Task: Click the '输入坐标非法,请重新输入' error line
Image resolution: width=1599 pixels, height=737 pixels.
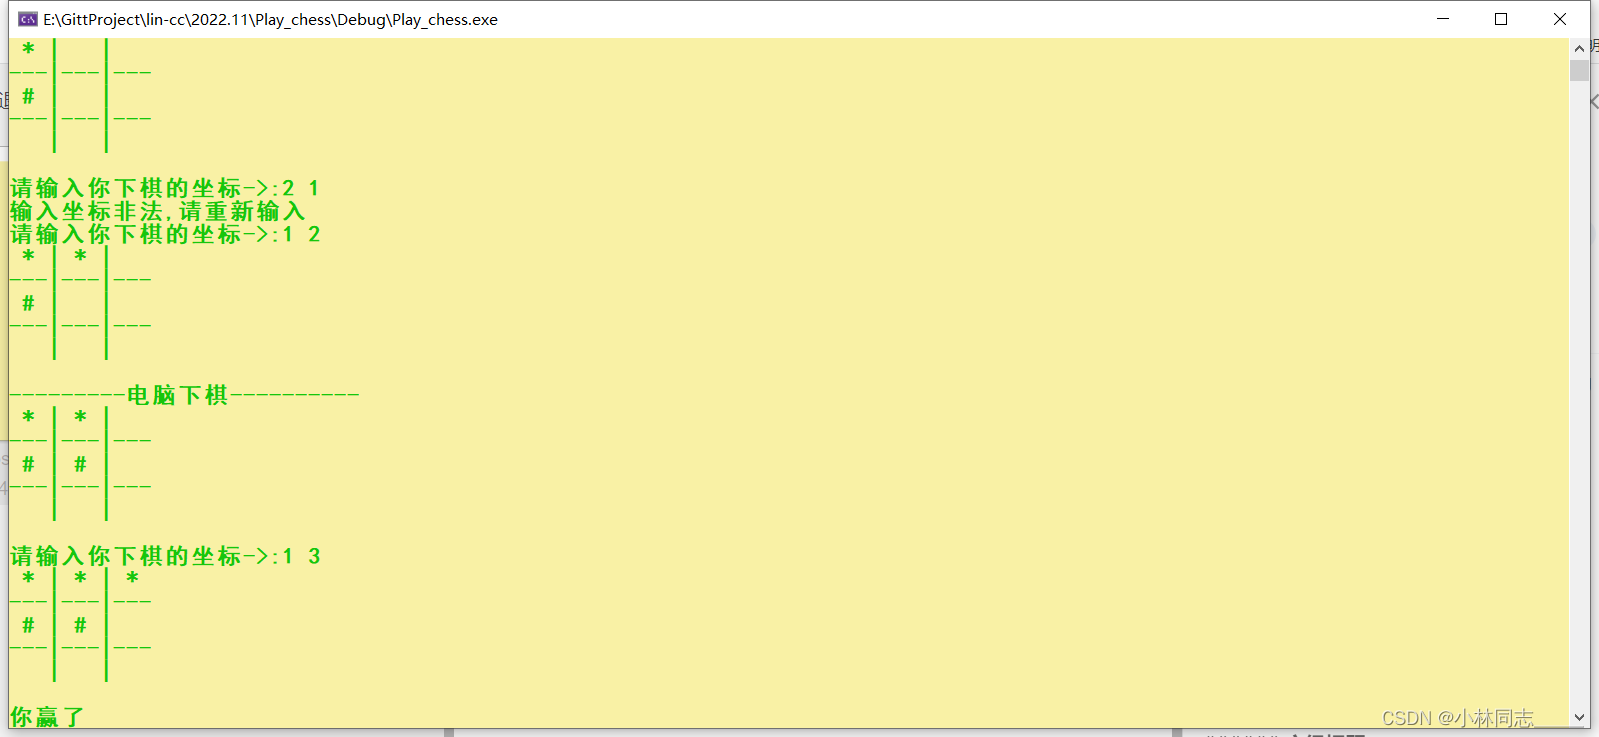Action: [157, 211]
